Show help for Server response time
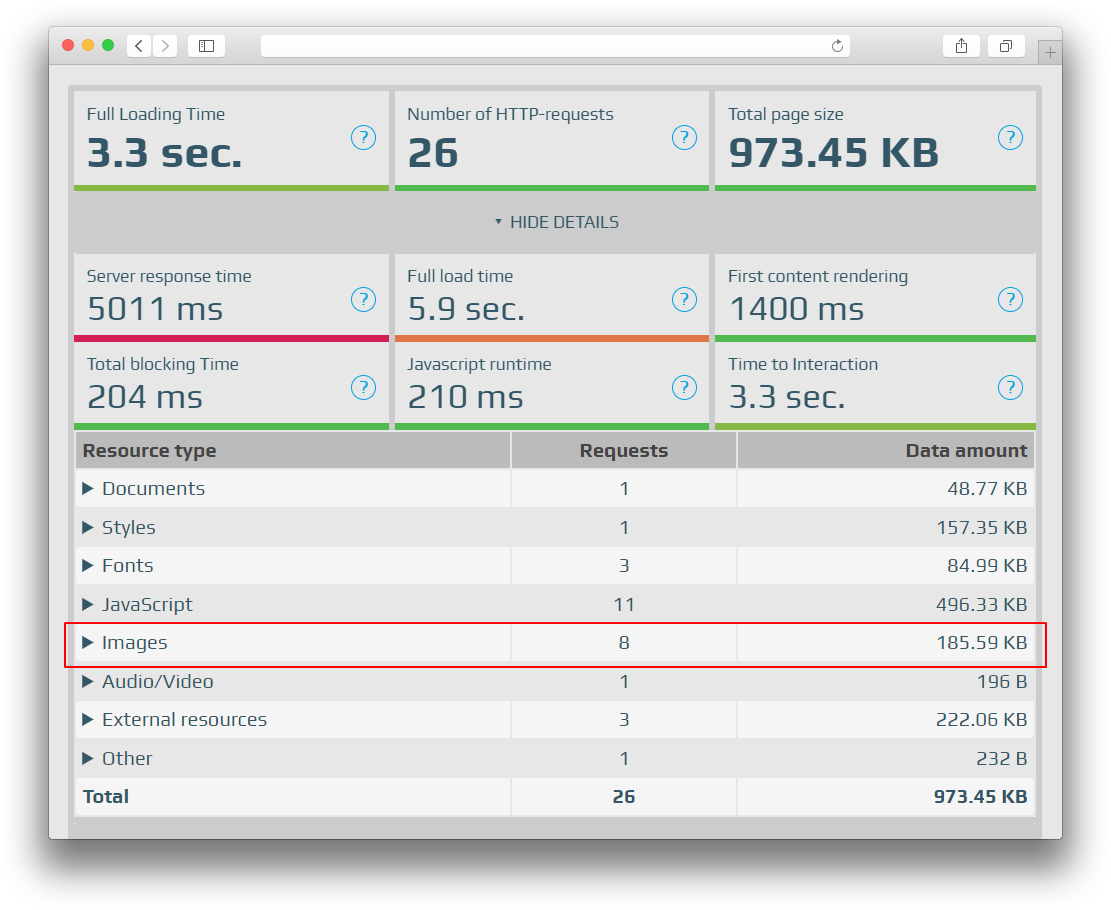 [363, 299]
